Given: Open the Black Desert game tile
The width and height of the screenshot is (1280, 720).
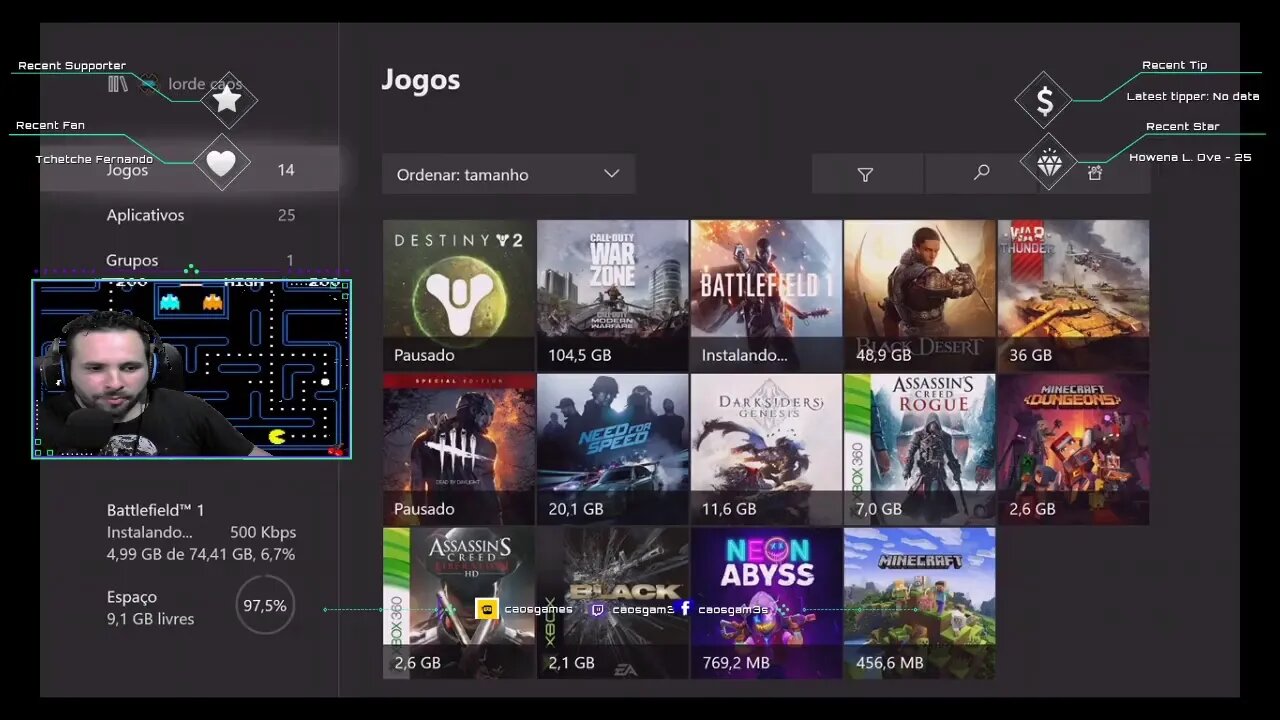Looking at the screenshot, I should tap(919, 296).
